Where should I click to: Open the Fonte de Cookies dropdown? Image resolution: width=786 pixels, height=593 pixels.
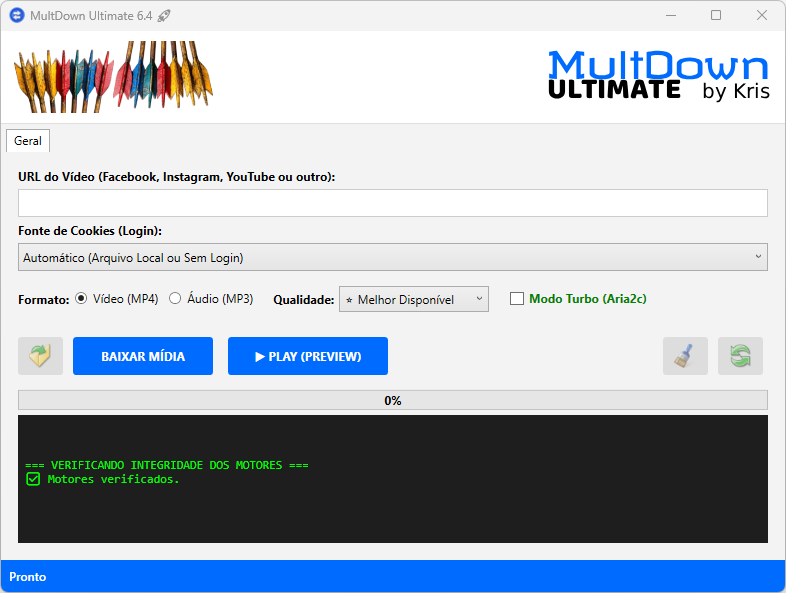392,257
